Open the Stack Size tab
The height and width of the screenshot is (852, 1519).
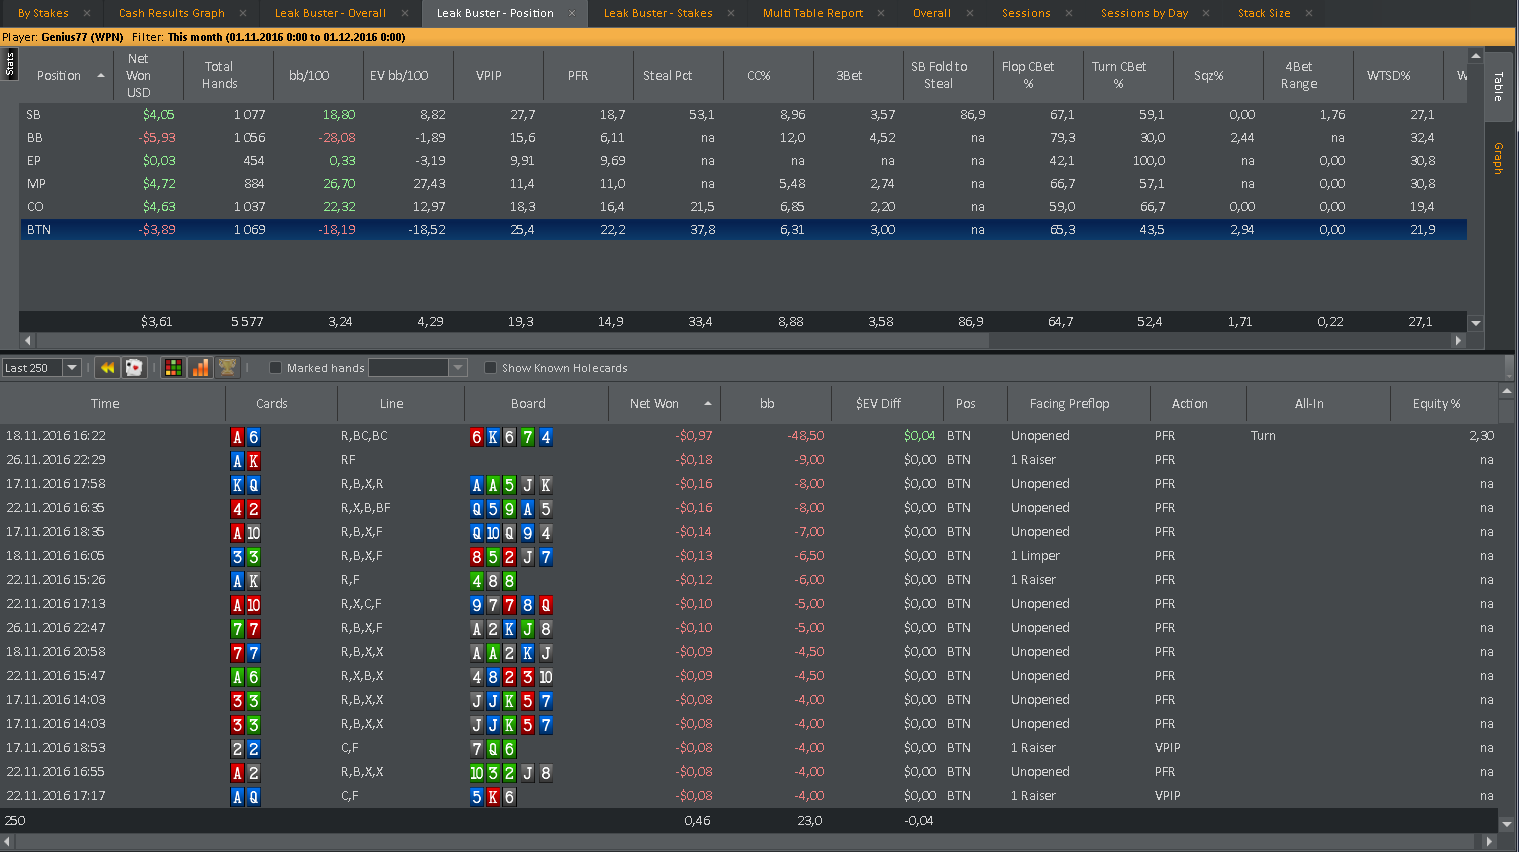click(1264, 13)
